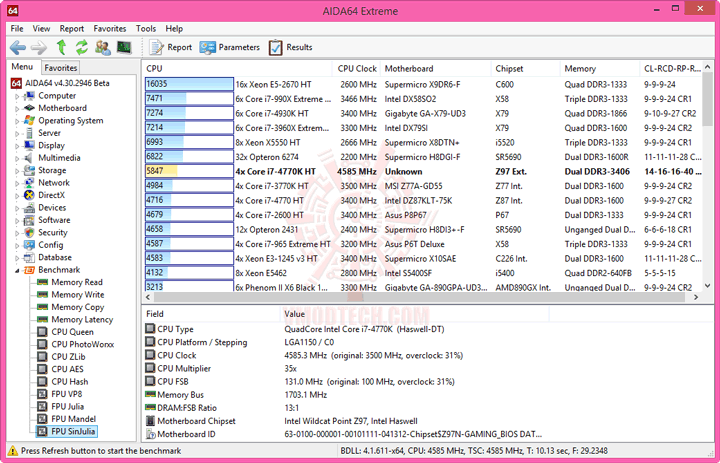Open the Favorites menu
The image size is (720, 463).
(x=110, y=28)
